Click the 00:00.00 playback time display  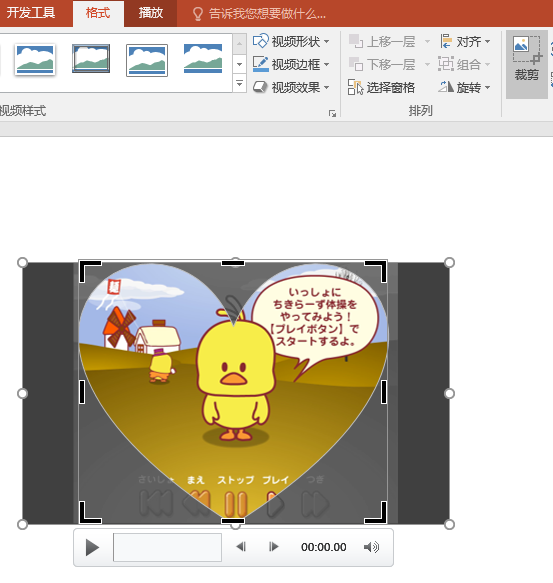click(324, 547)
